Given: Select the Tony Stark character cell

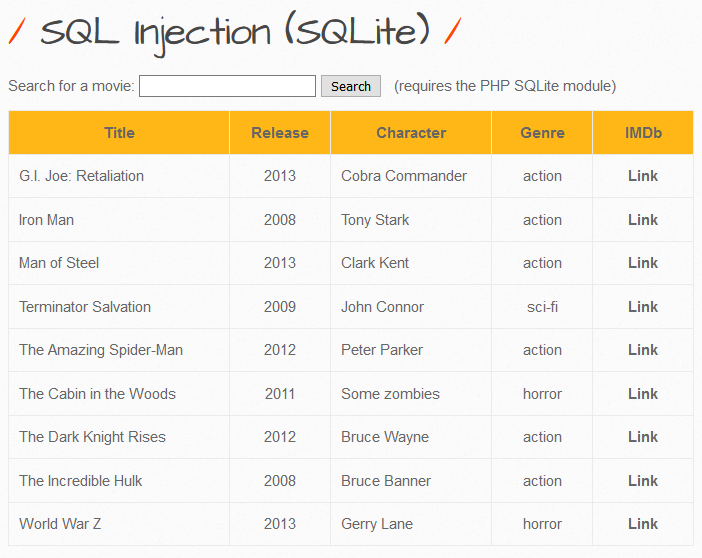Looking at the screenshot, I should click(411, 220).
